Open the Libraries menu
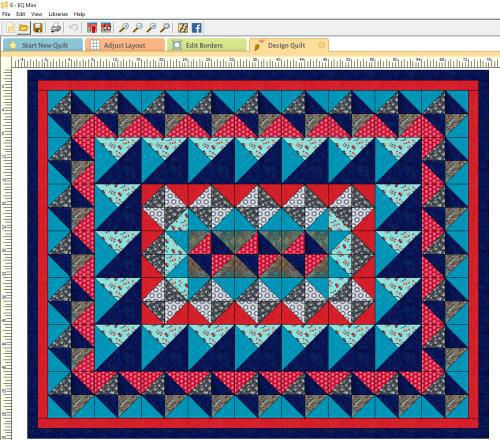 58,14
